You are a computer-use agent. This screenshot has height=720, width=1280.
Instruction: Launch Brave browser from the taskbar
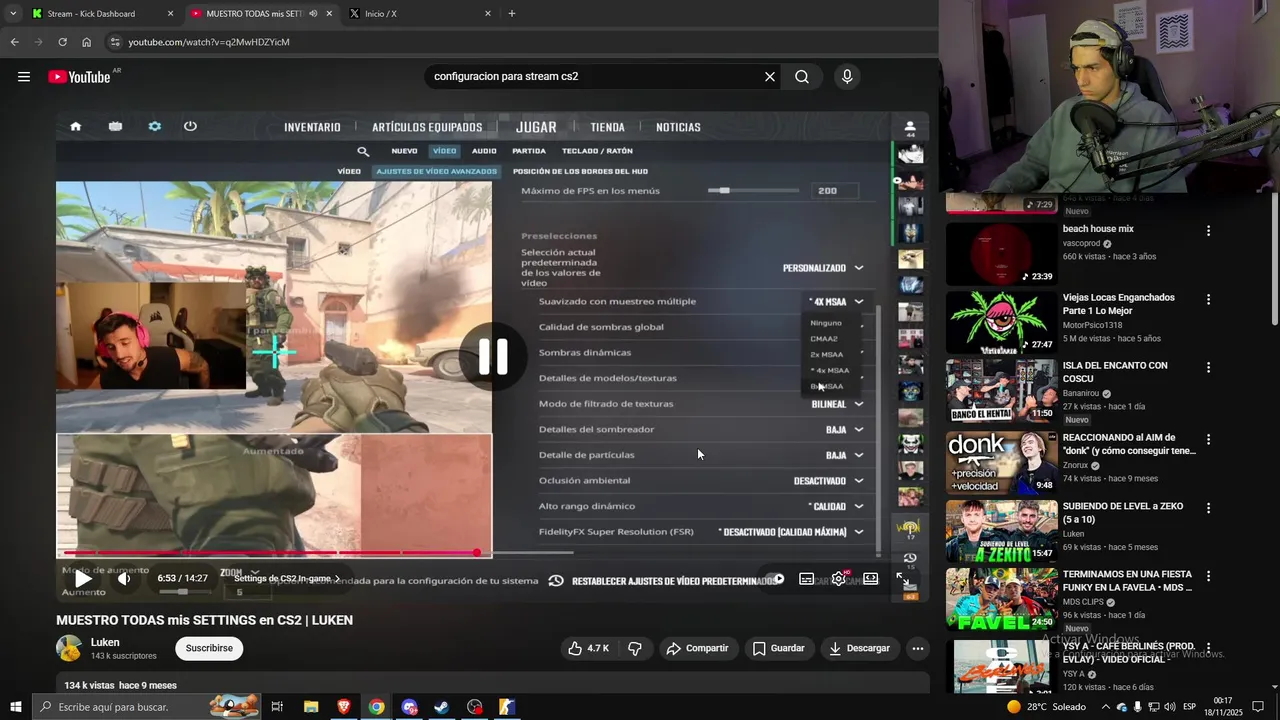coord(344,707)
